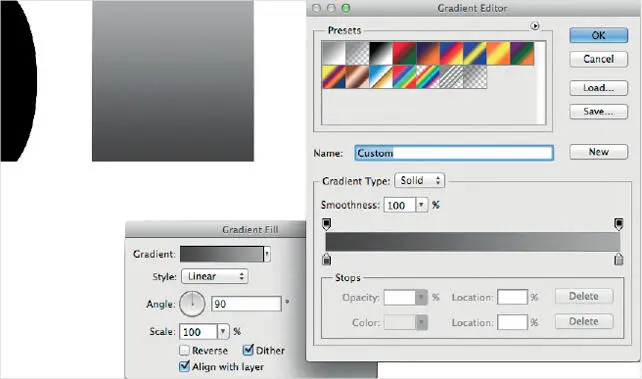
Task: Click the Gradient Fill dialog title bar
Action: tap(215, 230)
